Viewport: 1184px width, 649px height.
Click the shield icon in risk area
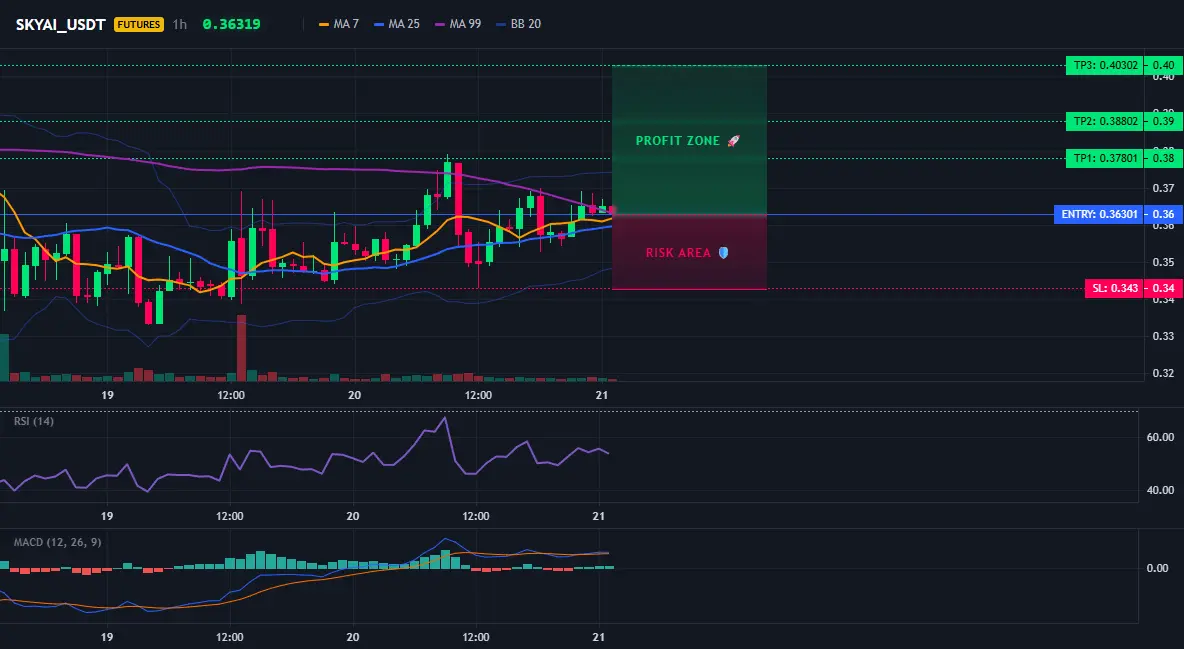723,252
